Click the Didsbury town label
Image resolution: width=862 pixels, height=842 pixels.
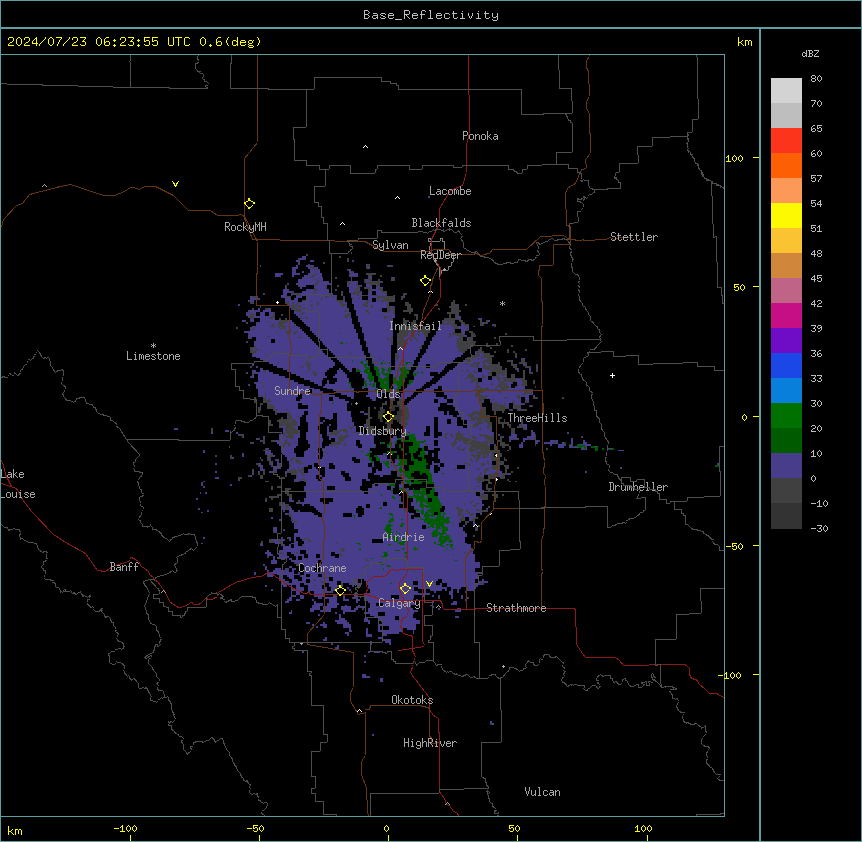pyautogui.click(x=383, y=431)
